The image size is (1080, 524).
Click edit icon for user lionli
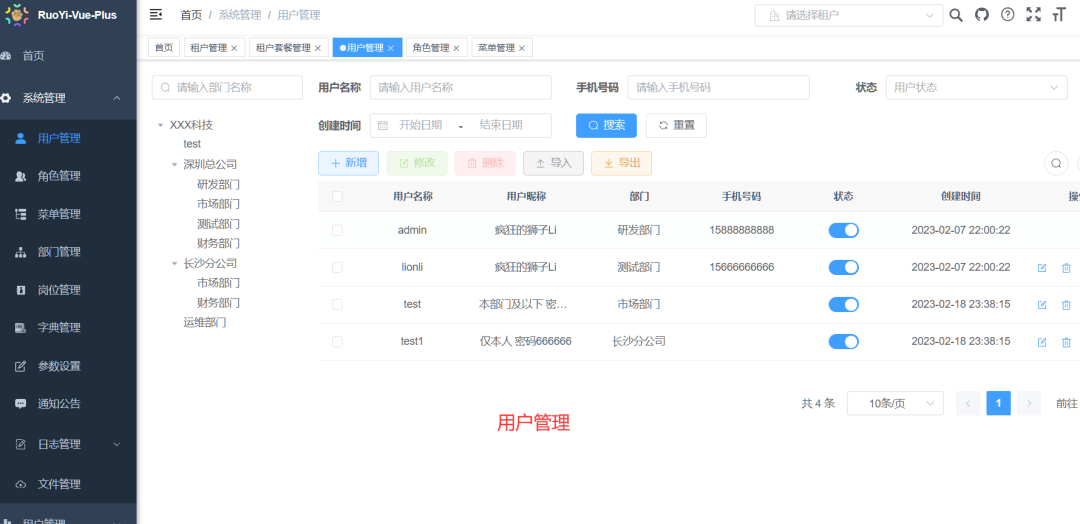click(1042, 268)
